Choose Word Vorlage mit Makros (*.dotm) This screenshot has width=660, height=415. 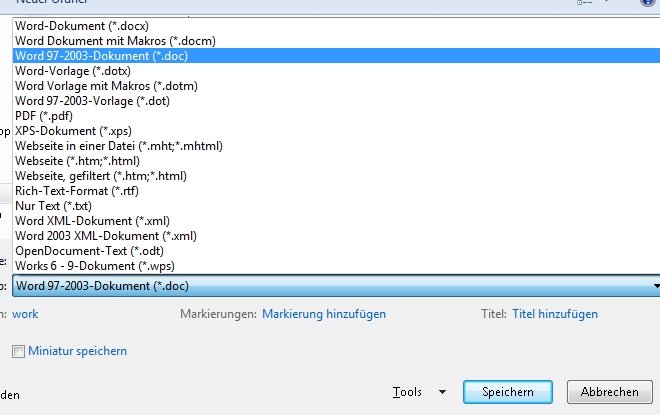pyautogui.click(x=336, y=86)
